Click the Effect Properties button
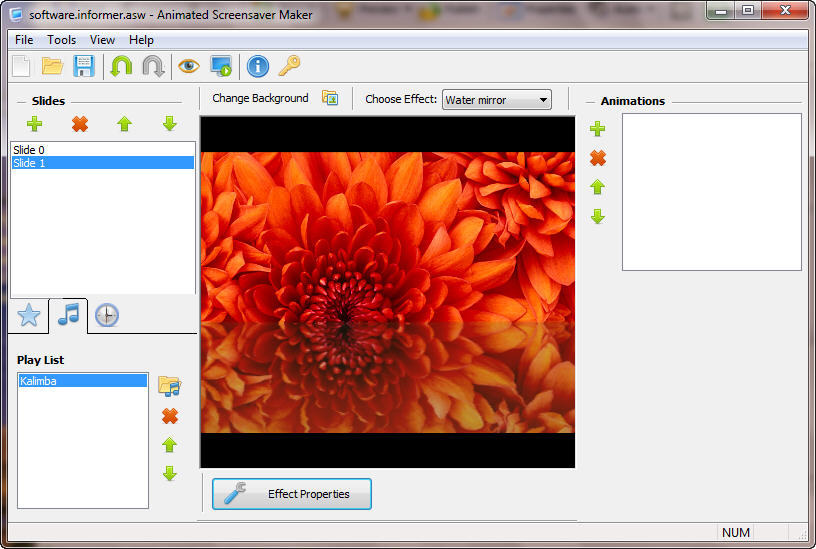 292,494
